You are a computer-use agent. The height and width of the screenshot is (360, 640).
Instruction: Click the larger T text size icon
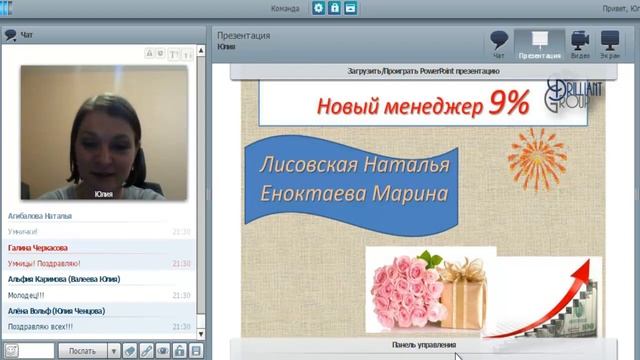coord(173,54)
